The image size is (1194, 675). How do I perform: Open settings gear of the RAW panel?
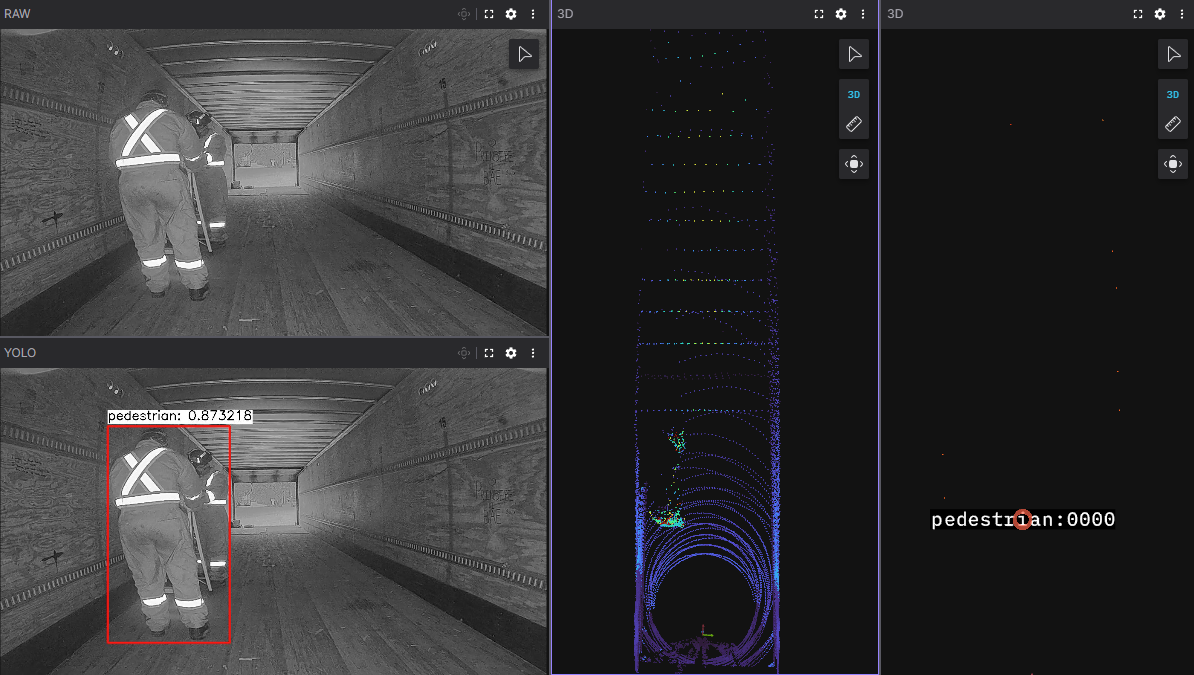coord(511,14)
